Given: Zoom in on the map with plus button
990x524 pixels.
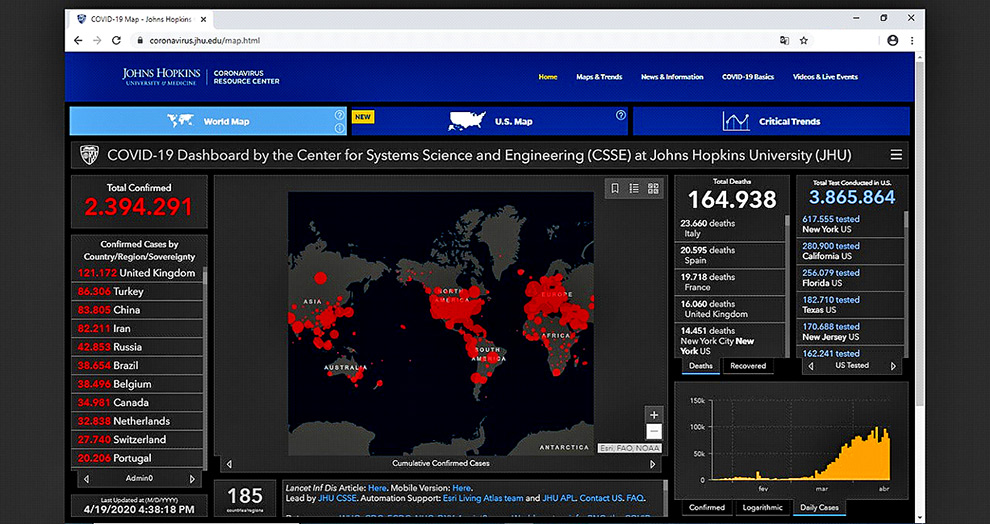Looking at the screenshot, I should pos(654,415).
